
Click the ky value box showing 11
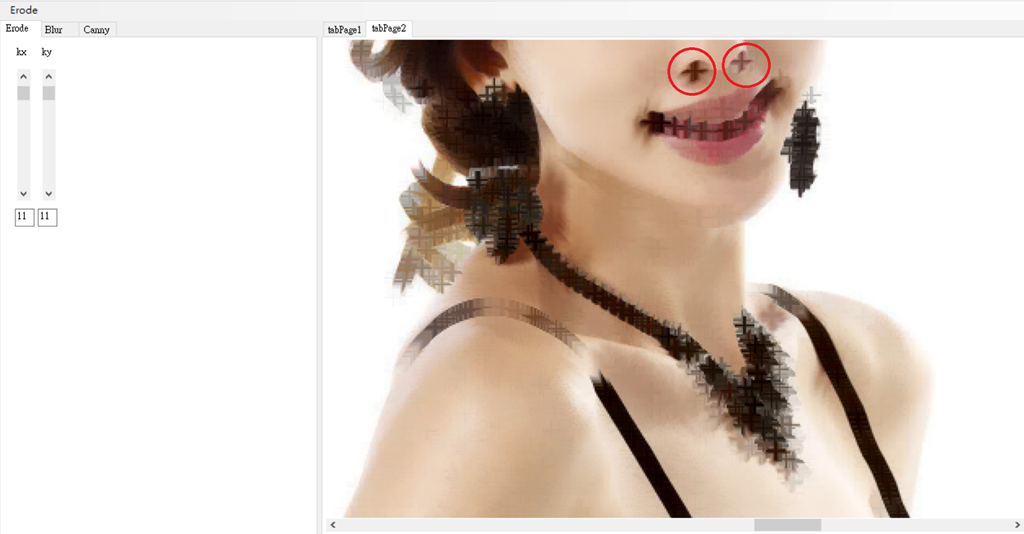tap(47, 217)
